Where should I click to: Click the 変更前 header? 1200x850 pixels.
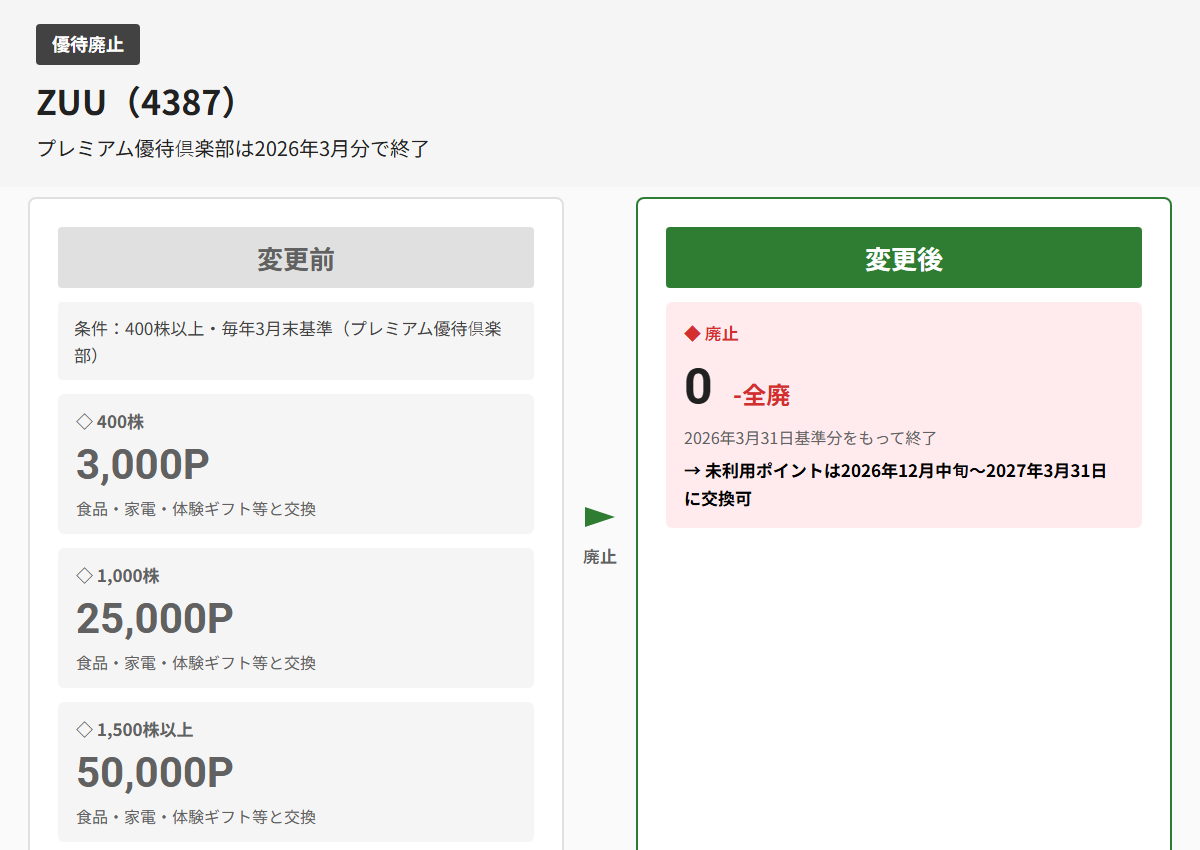click(x=296, y=258)
